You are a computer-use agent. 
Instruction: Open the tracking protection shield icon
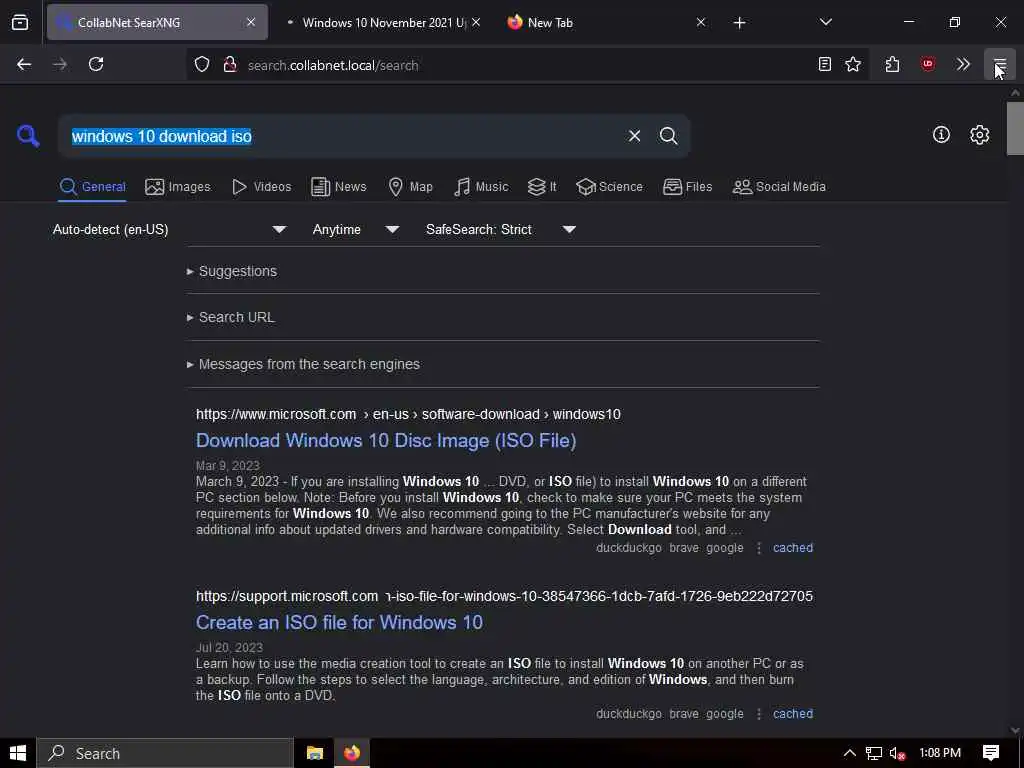(x=202, y=65)
